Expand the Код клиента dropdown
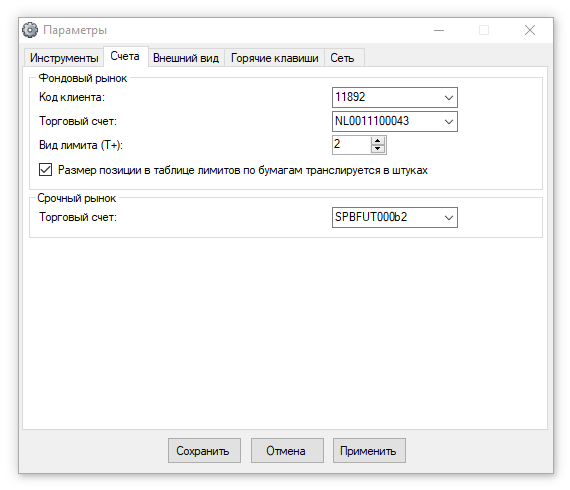570x490 pixels. pos(449,97)
